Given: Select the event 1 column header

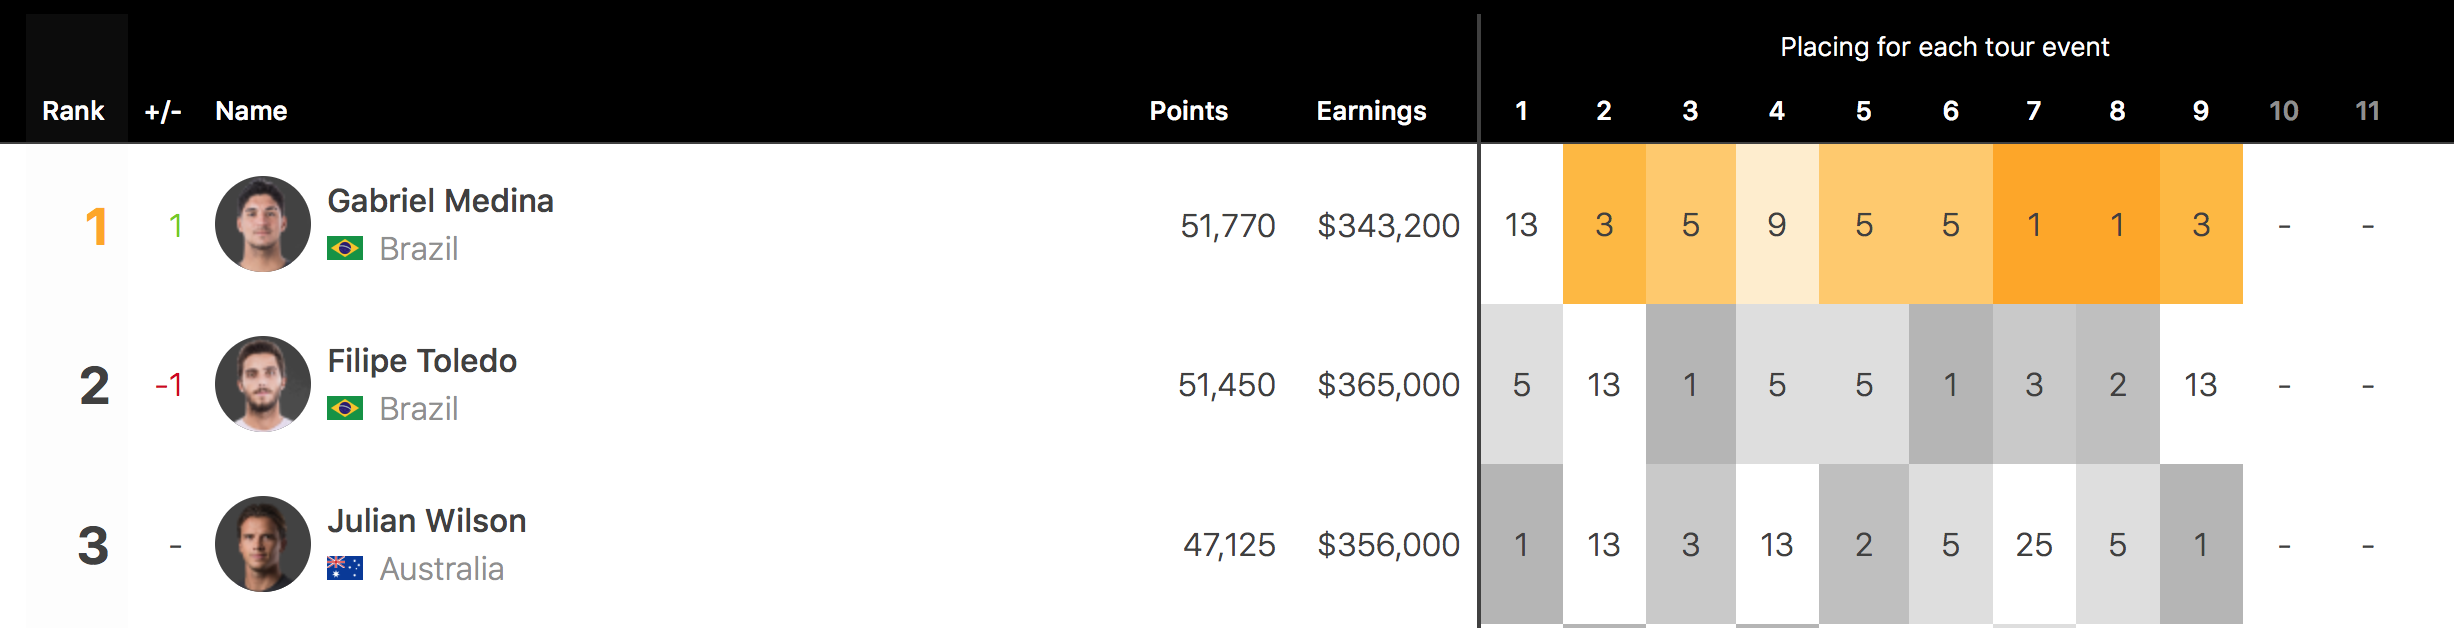Looking at the screenshot, I should click(x=1521, y=111).
